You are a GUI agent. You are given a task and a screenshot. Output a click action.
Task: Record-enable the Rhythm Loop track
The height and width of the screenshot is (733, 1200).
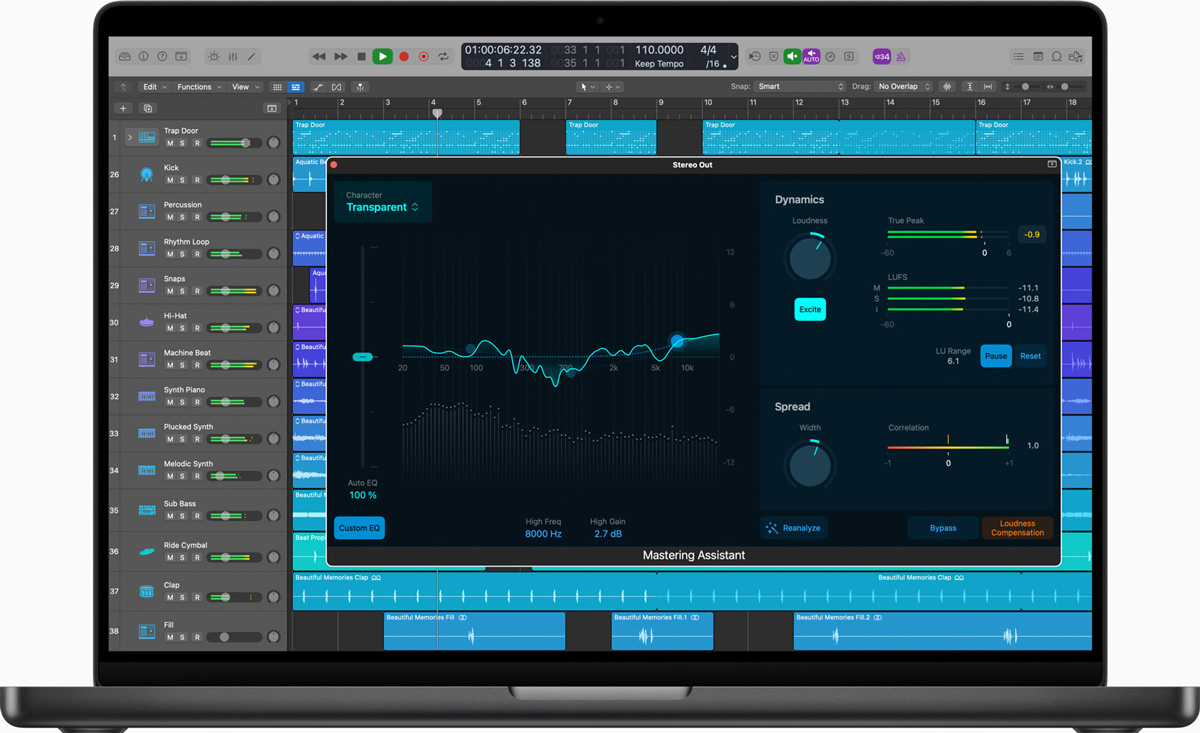(197, 254)
